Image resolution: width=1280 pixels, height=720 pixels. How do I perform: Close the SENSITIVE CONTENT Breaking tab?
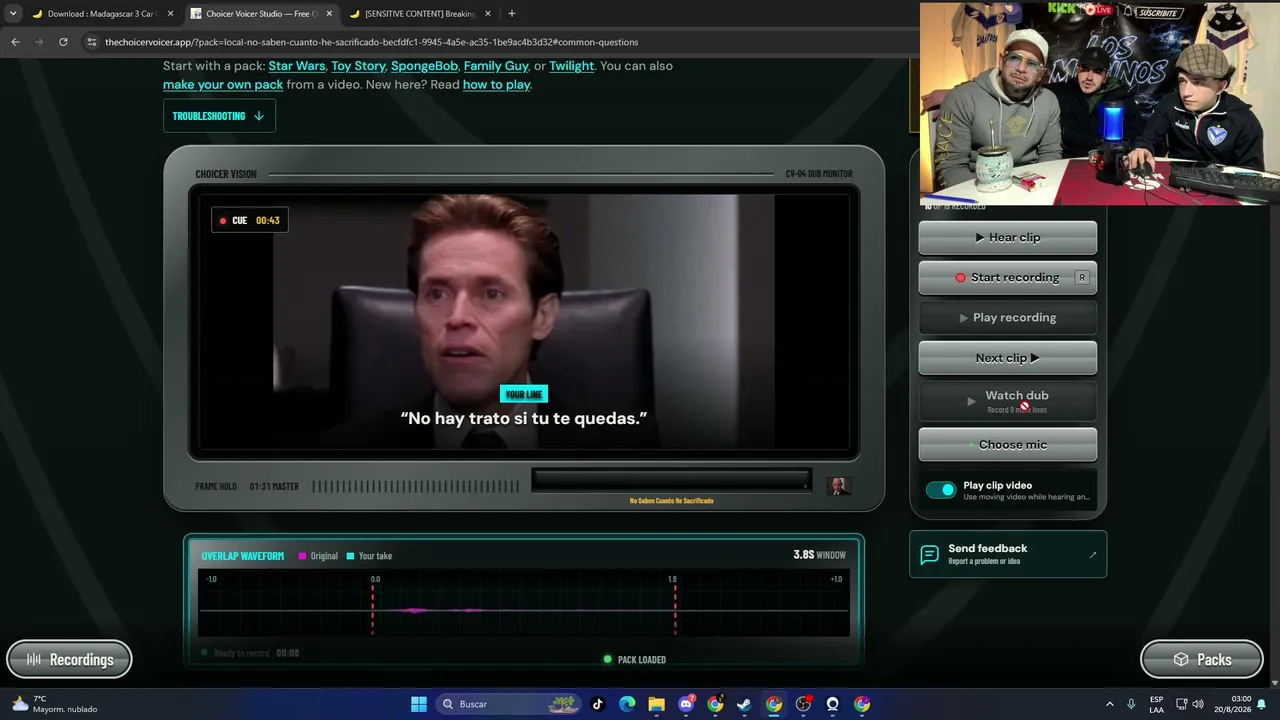[488, 14]
